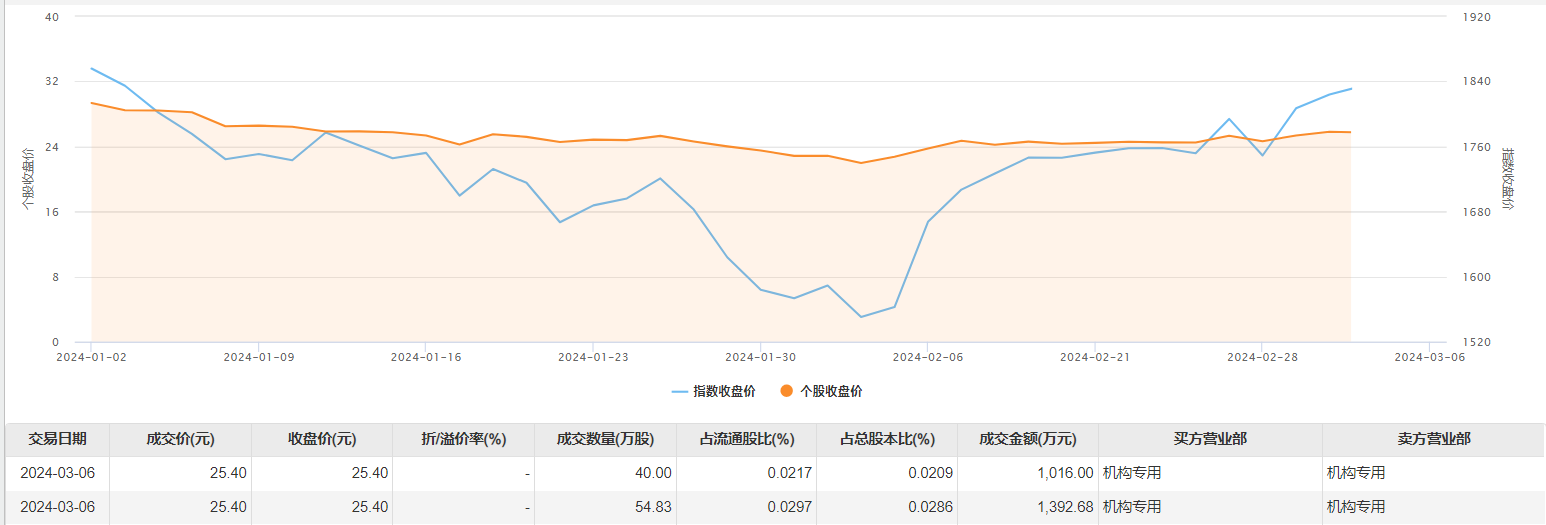Click the 成交金额(万元) column header
1546x525 pixels.
pyautogui.click(x=1028, y=439)
